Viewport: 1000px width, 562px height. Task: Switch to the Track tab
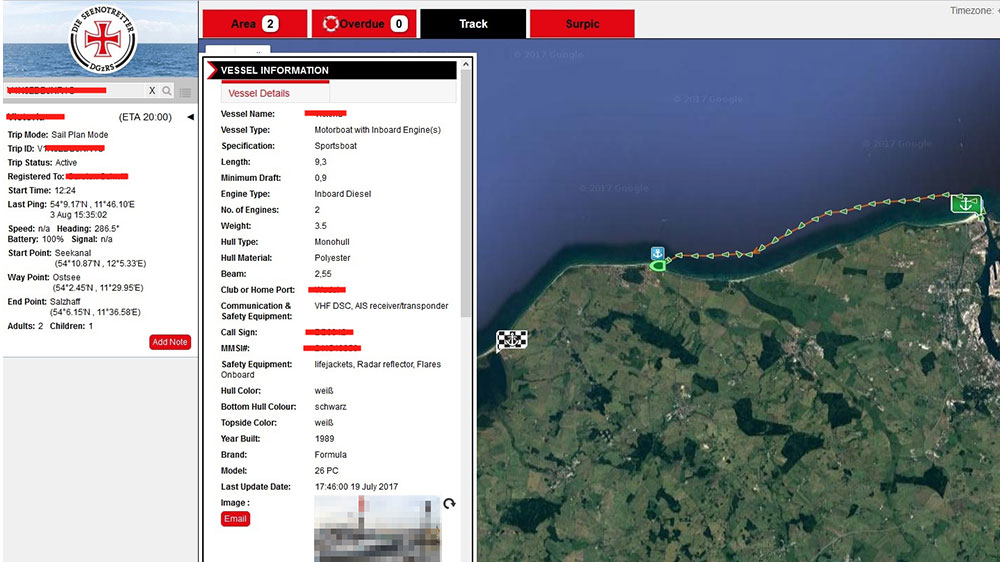coord(473,24)
